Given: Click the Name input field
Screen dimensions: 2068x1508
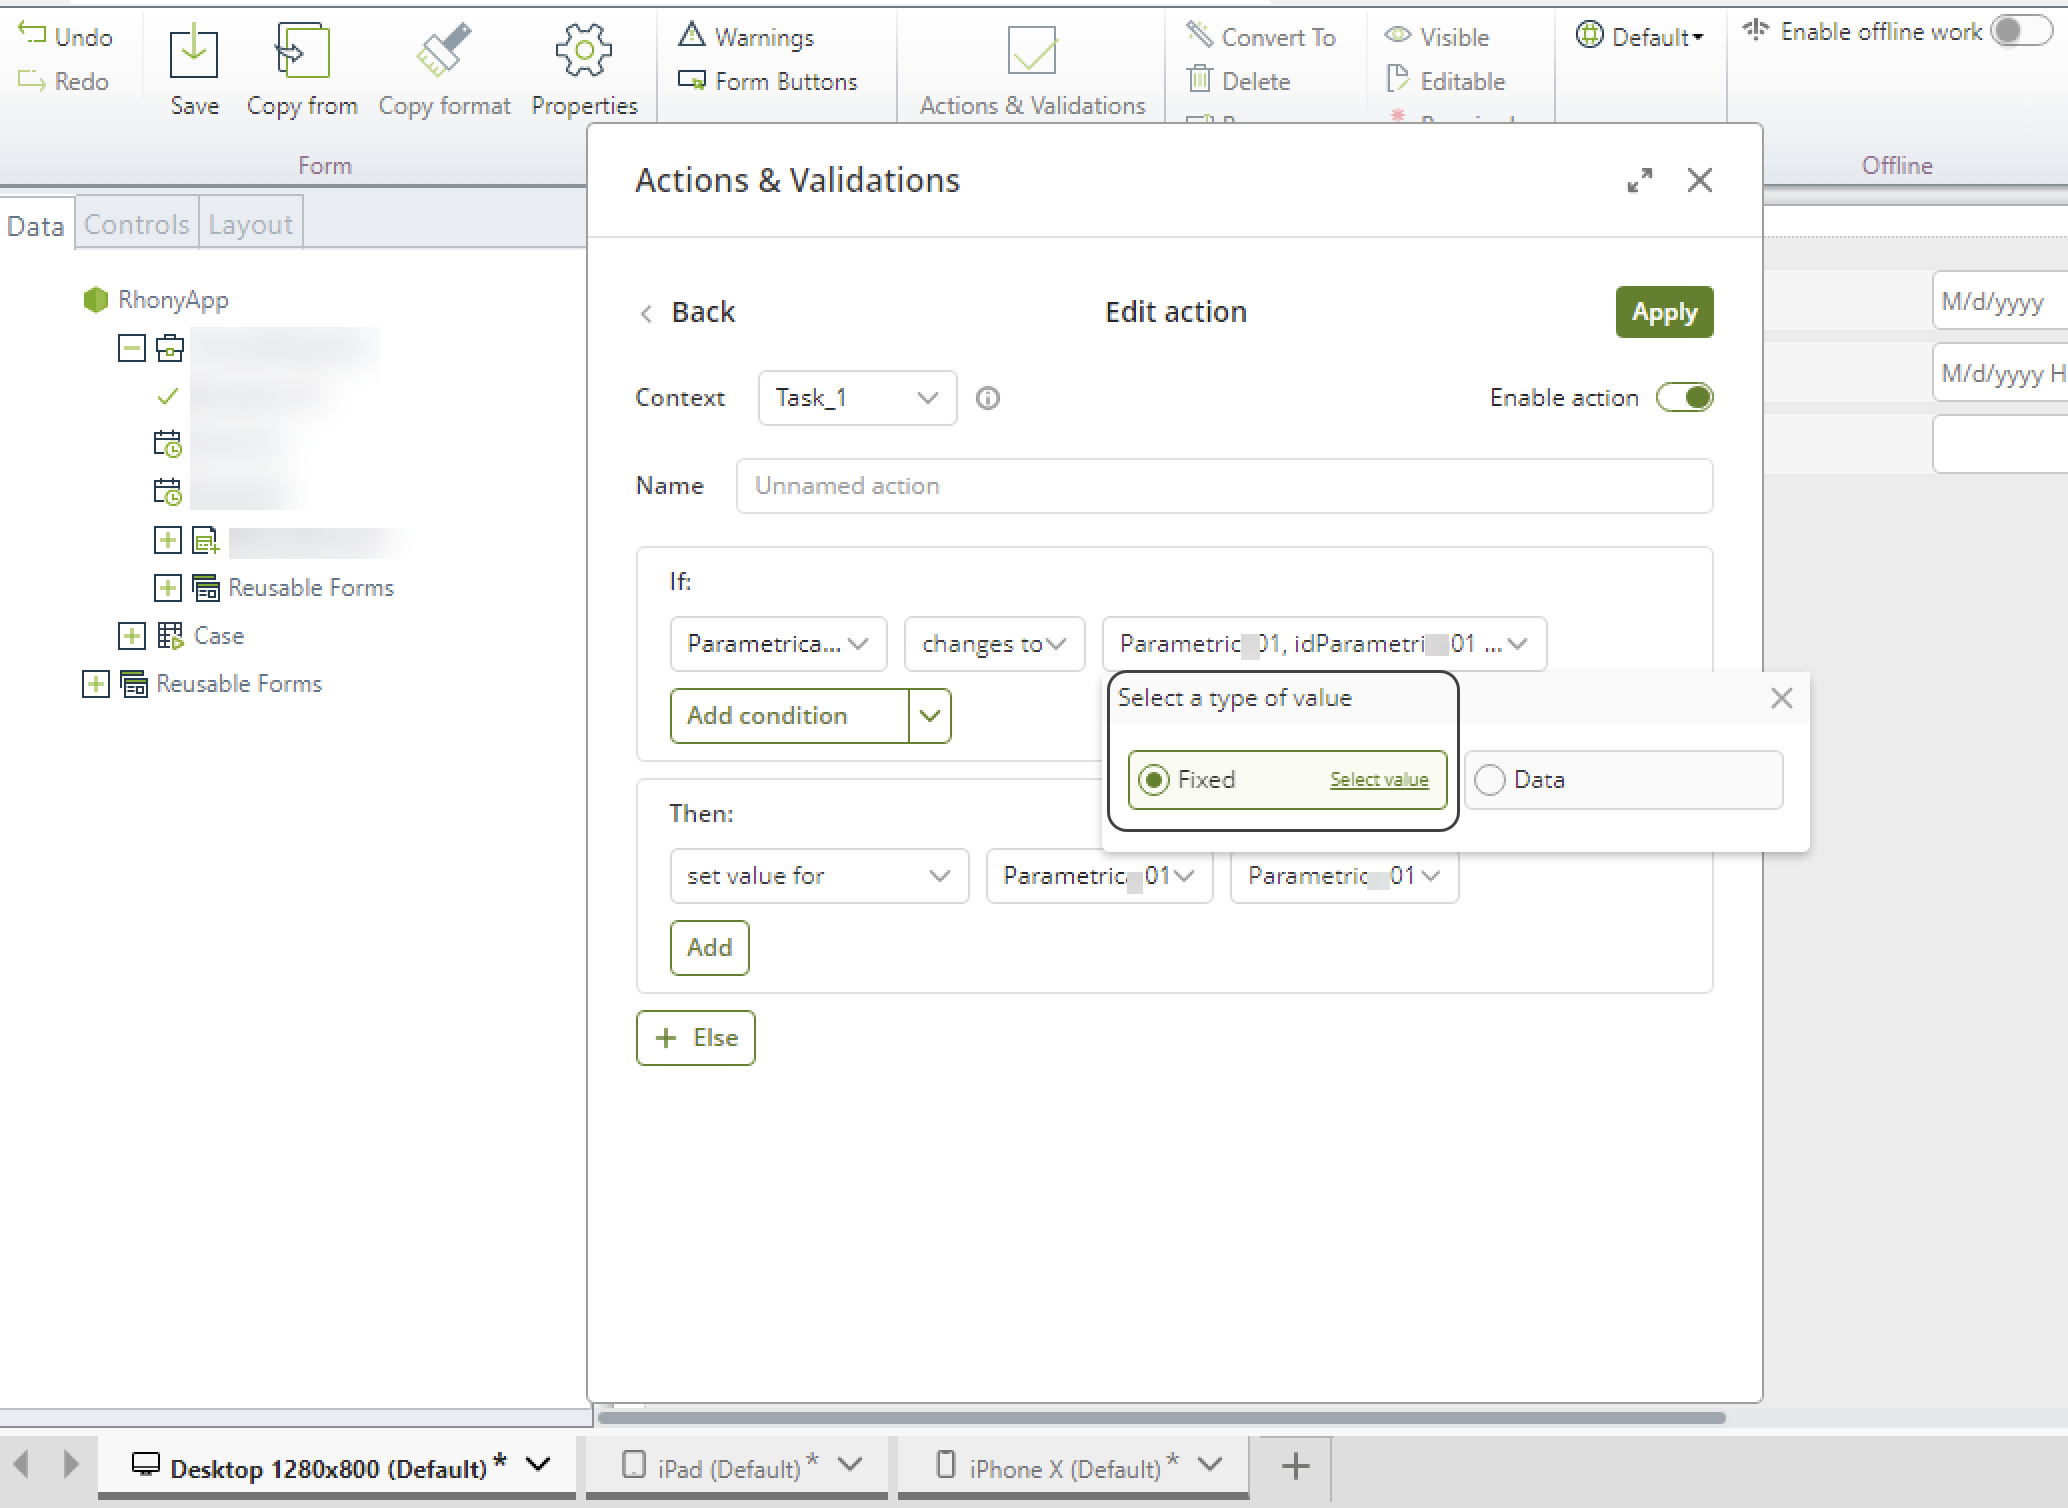Looking at the screenshot, I should (1223, 486).
